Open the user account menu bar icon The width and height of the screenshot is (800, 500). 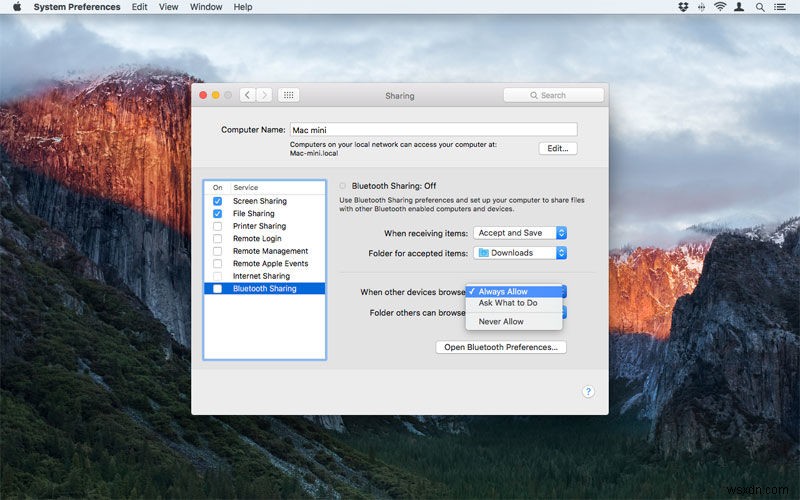coord(739,7)
